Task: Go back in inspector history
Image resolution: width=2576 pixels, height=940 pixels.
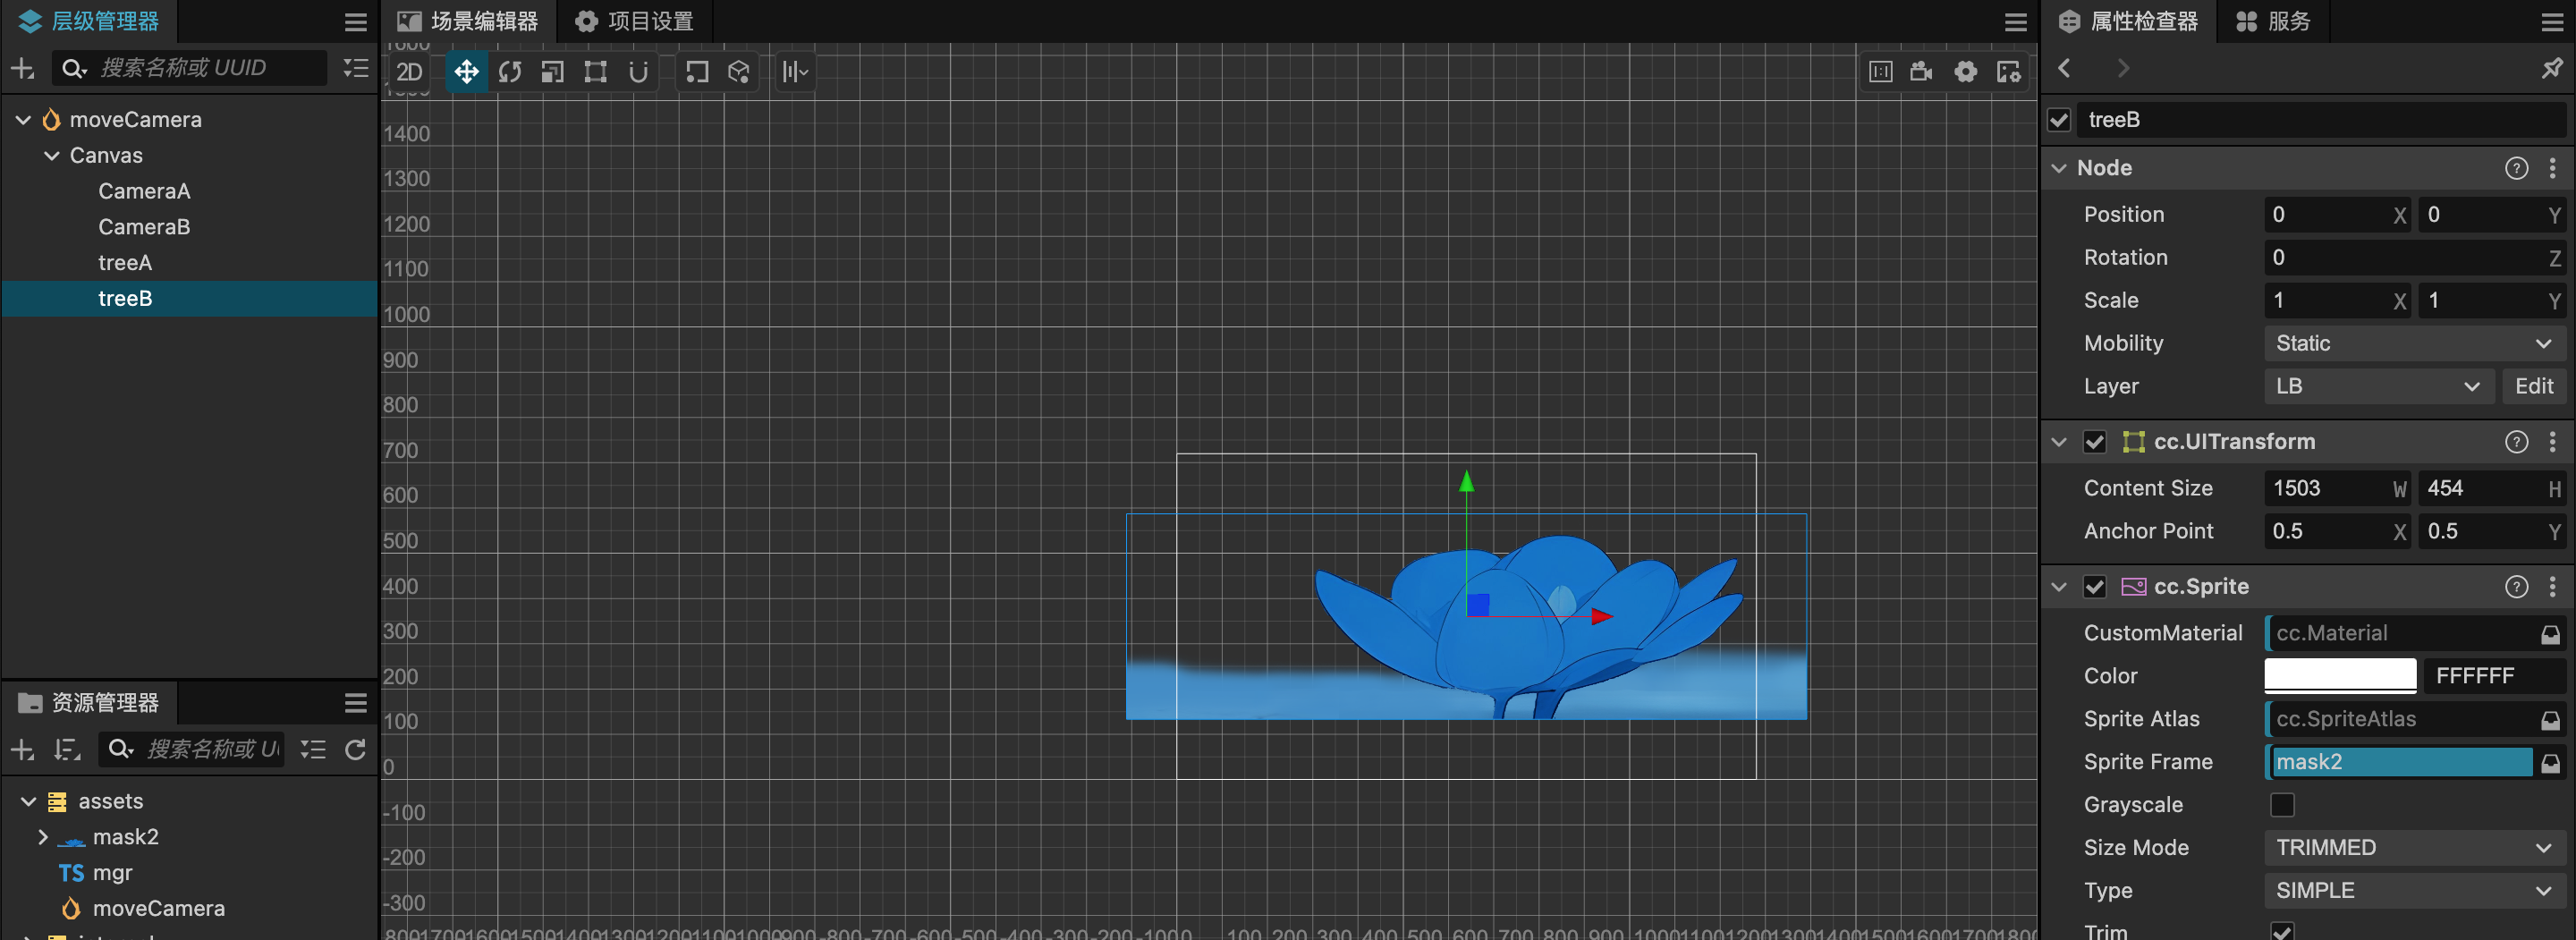Action: click(2065, 68)
